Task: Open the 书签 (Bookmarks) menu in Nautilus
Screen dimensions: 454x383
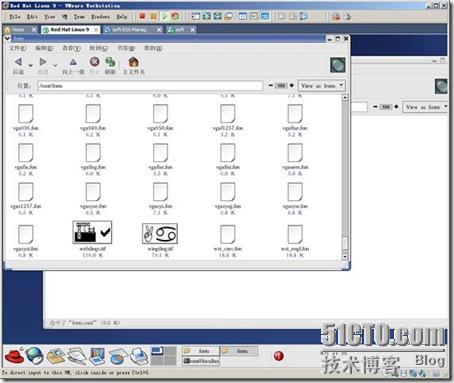Action: pyautogui.click(x=126, y=48)
